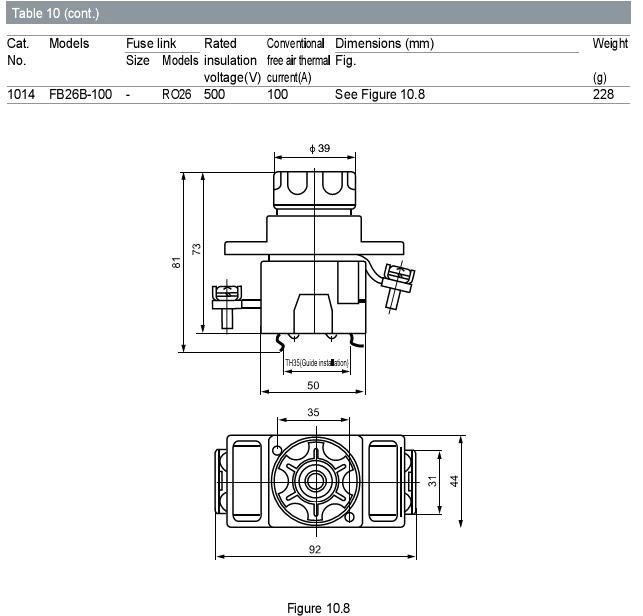Screen dimensions: 643x616
Task: Click the '44' dimension label
Action: tap(454, 481)
